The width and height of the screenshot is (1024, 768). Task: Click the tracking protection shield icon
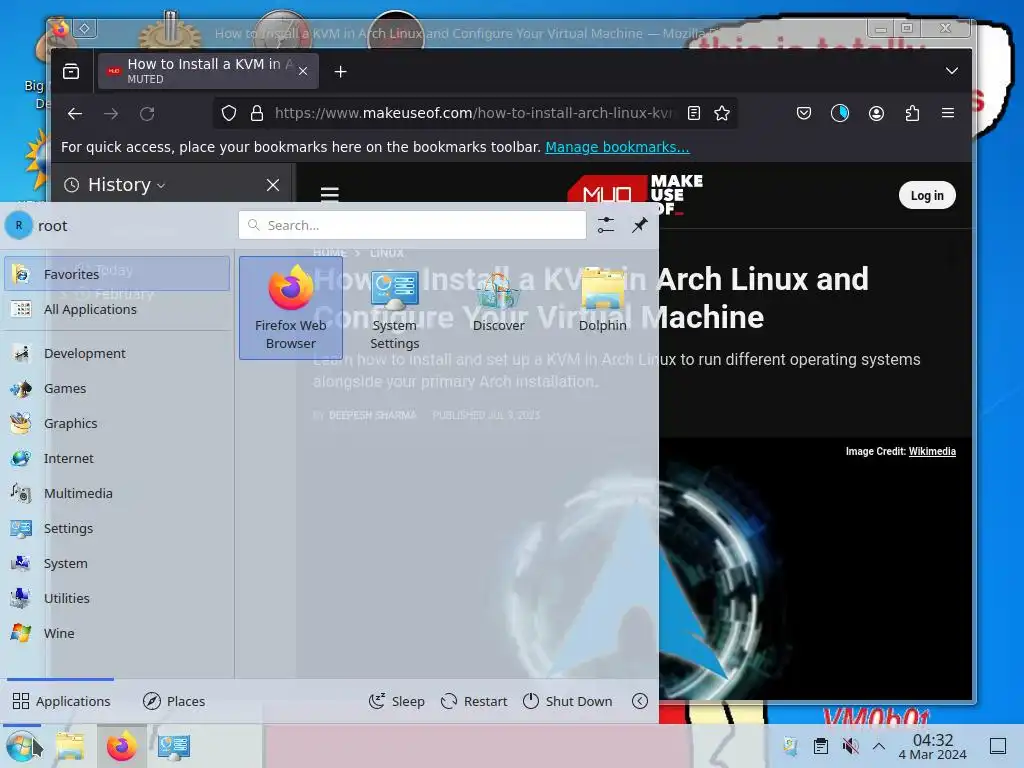point(229,114)
